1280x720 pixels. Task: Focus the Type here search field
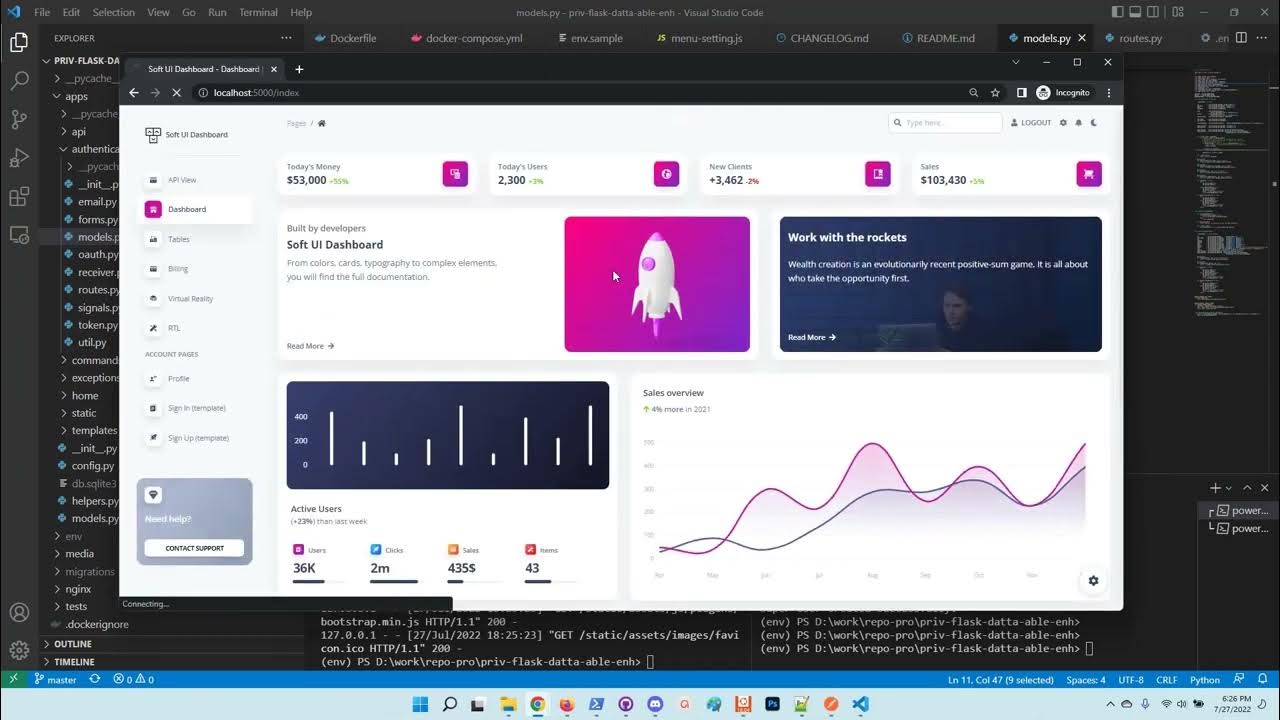945,122
